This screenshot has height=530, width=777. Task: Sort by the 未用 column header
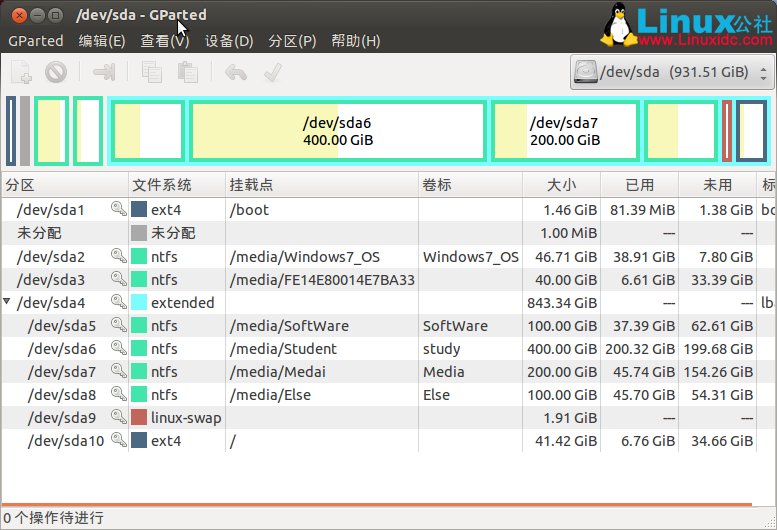tap(718, 185)
